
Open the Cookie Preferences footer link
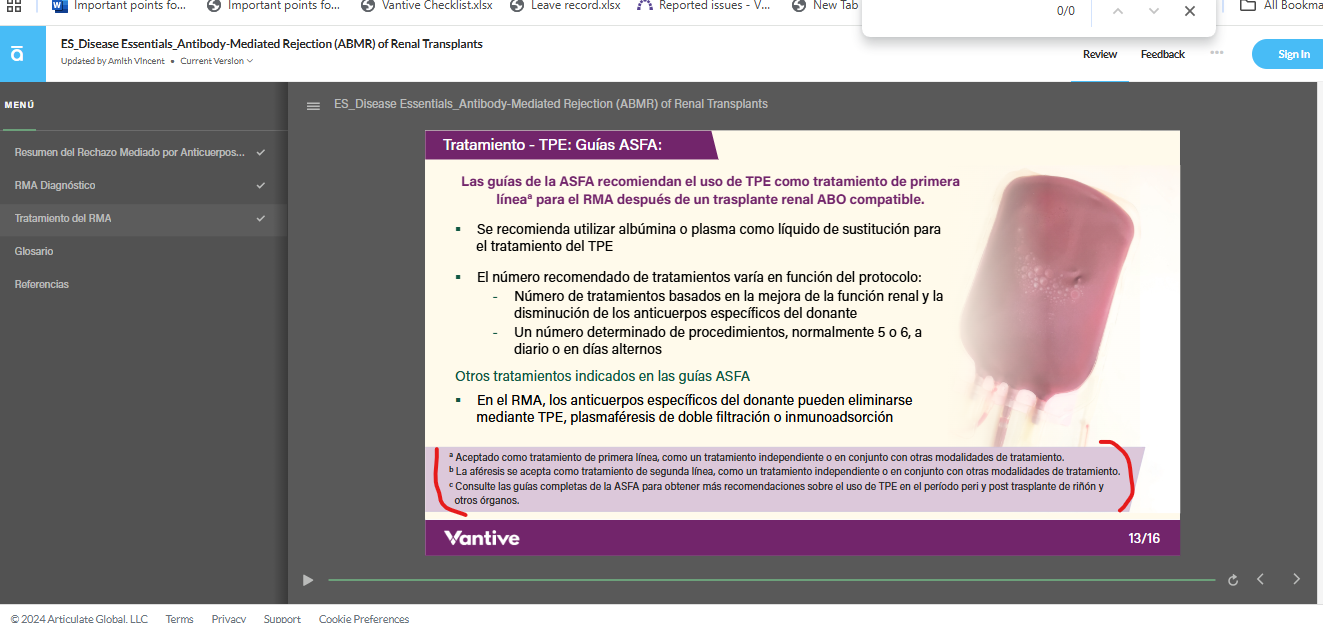click(x=364, y=619)
